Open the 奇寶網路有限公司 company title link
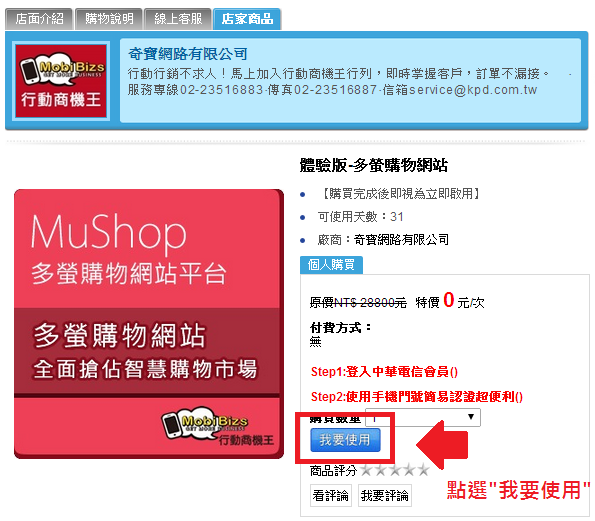Viewport: 595px width, 521px height. 187,54
